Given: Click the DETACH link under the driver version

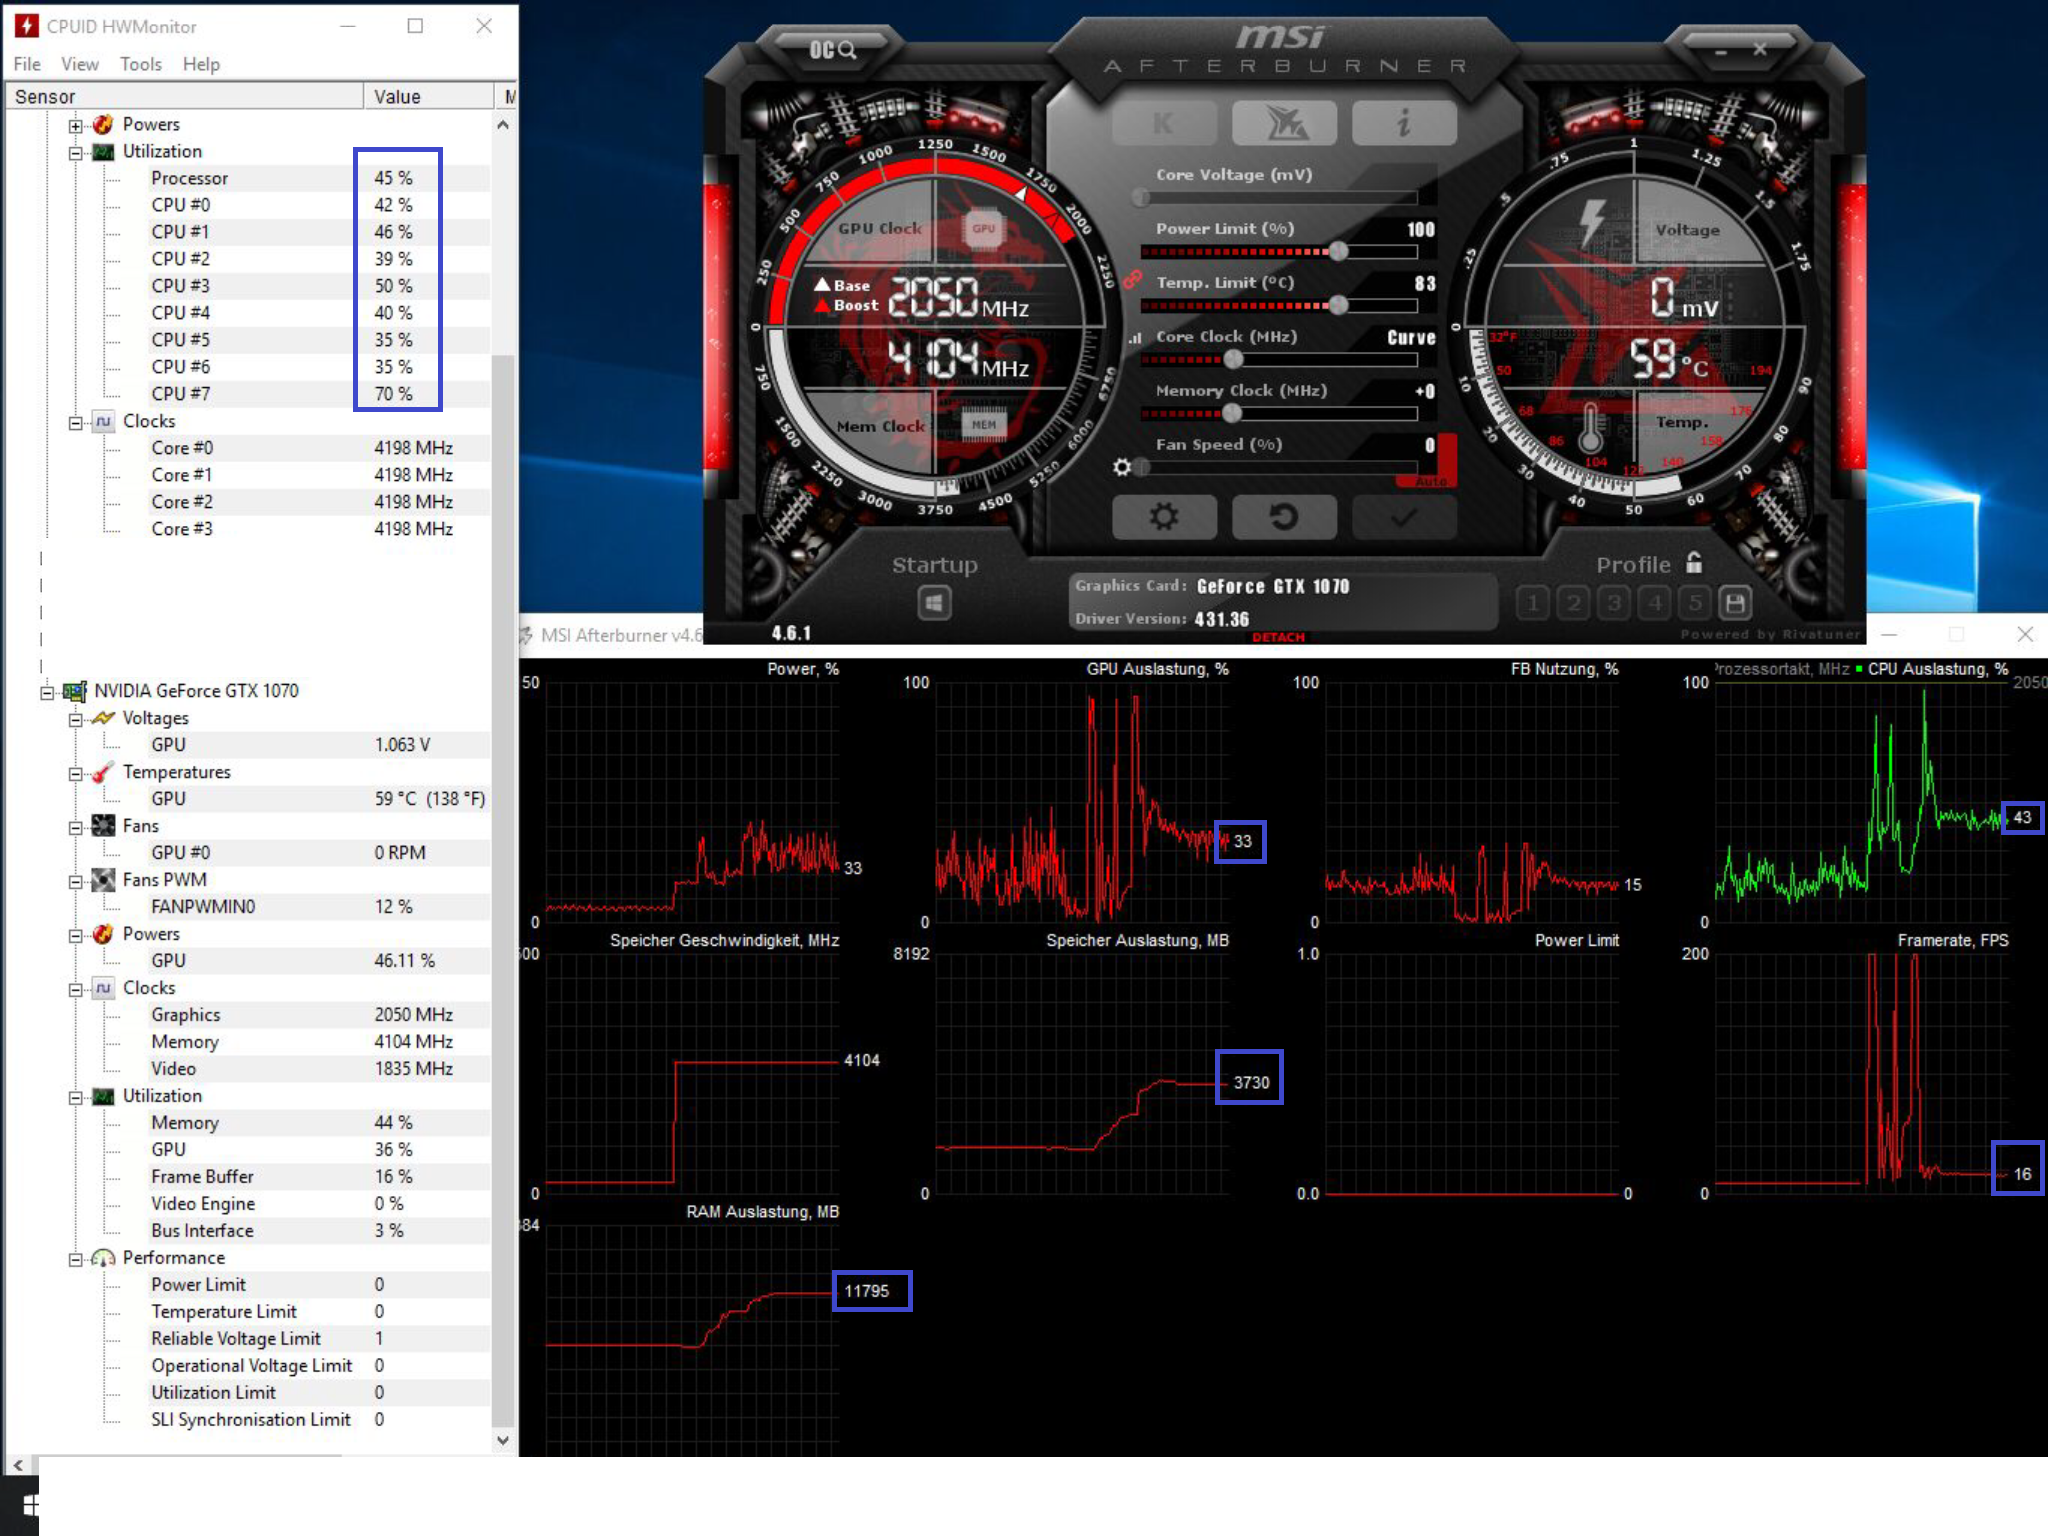Looking at the screenshot, I should [x=1278, y=637].
